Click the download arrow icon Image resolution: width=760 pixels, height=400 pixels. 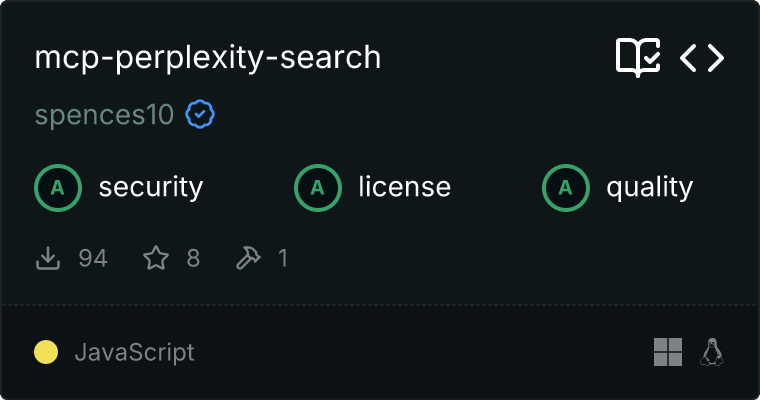coord(48,258)
